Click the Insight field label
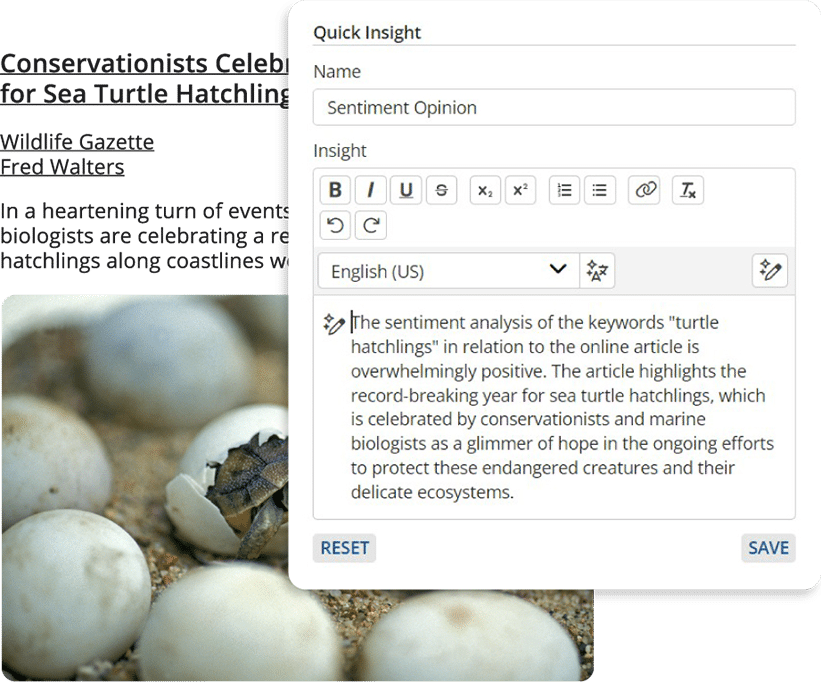Screen dimensions: 821x682 pyautogui.click(x=340, y=151)
